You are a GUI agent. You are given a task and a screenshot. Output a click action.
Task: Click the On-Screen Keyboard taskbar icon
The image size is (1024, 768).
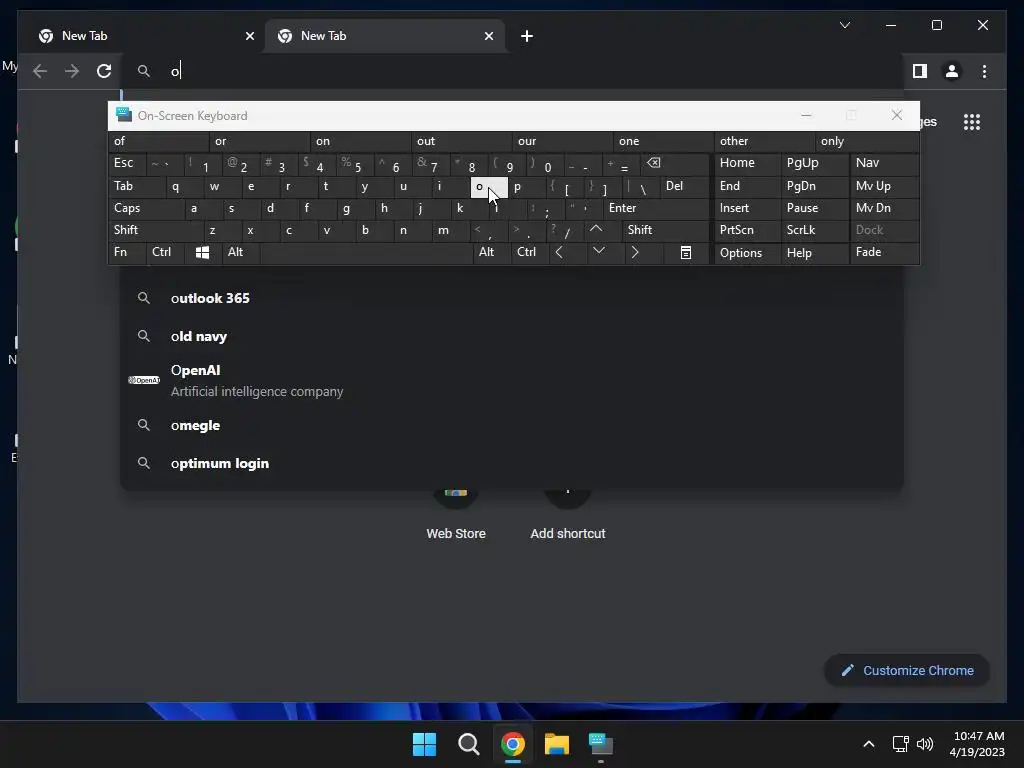(x=601, y=744)
